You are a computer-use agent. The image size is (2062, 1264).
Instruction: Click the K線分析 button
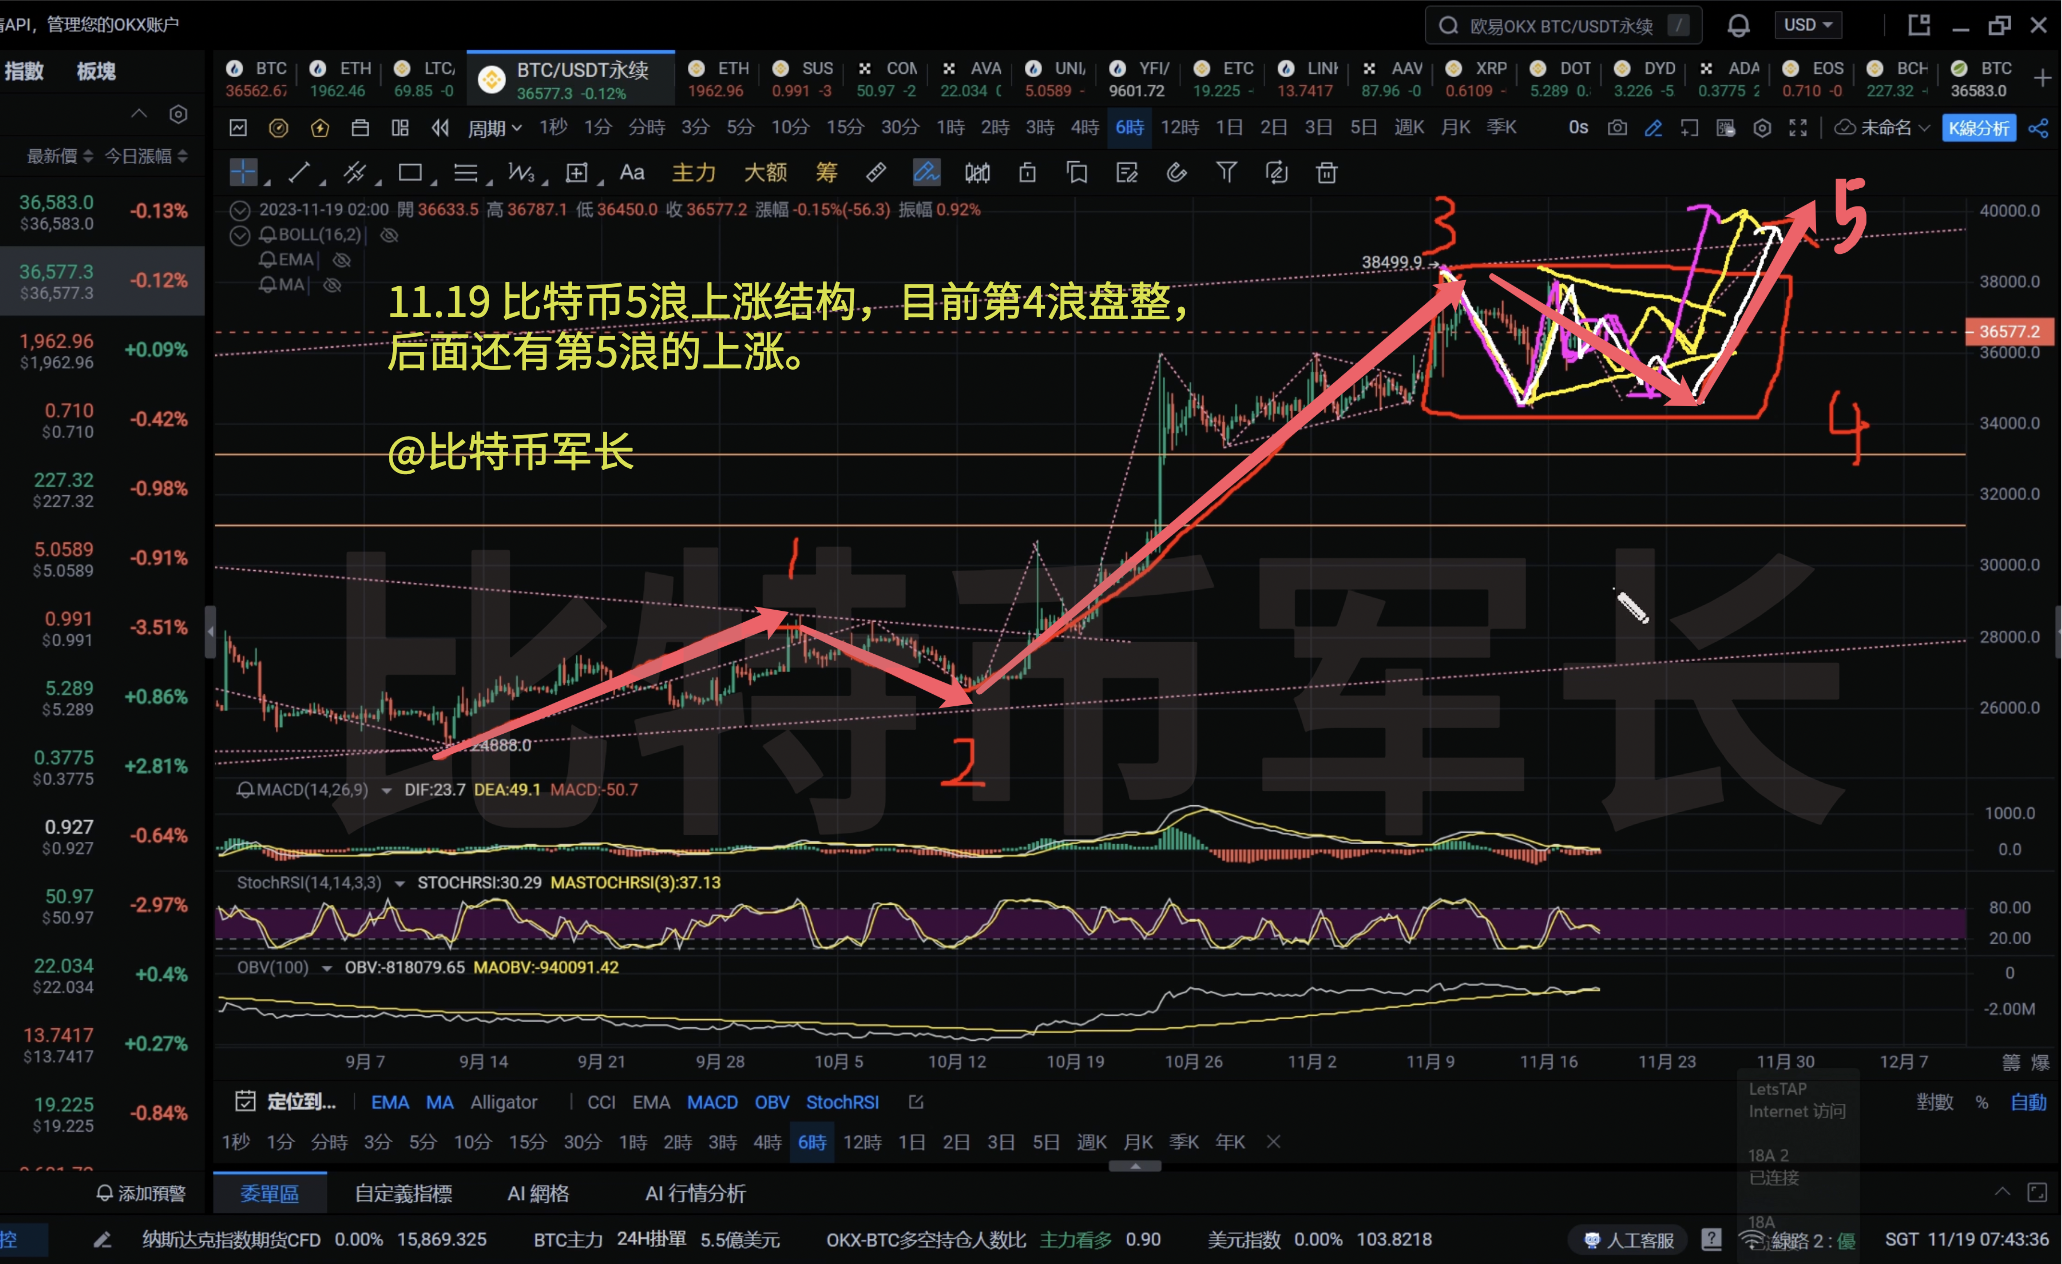1979,128
